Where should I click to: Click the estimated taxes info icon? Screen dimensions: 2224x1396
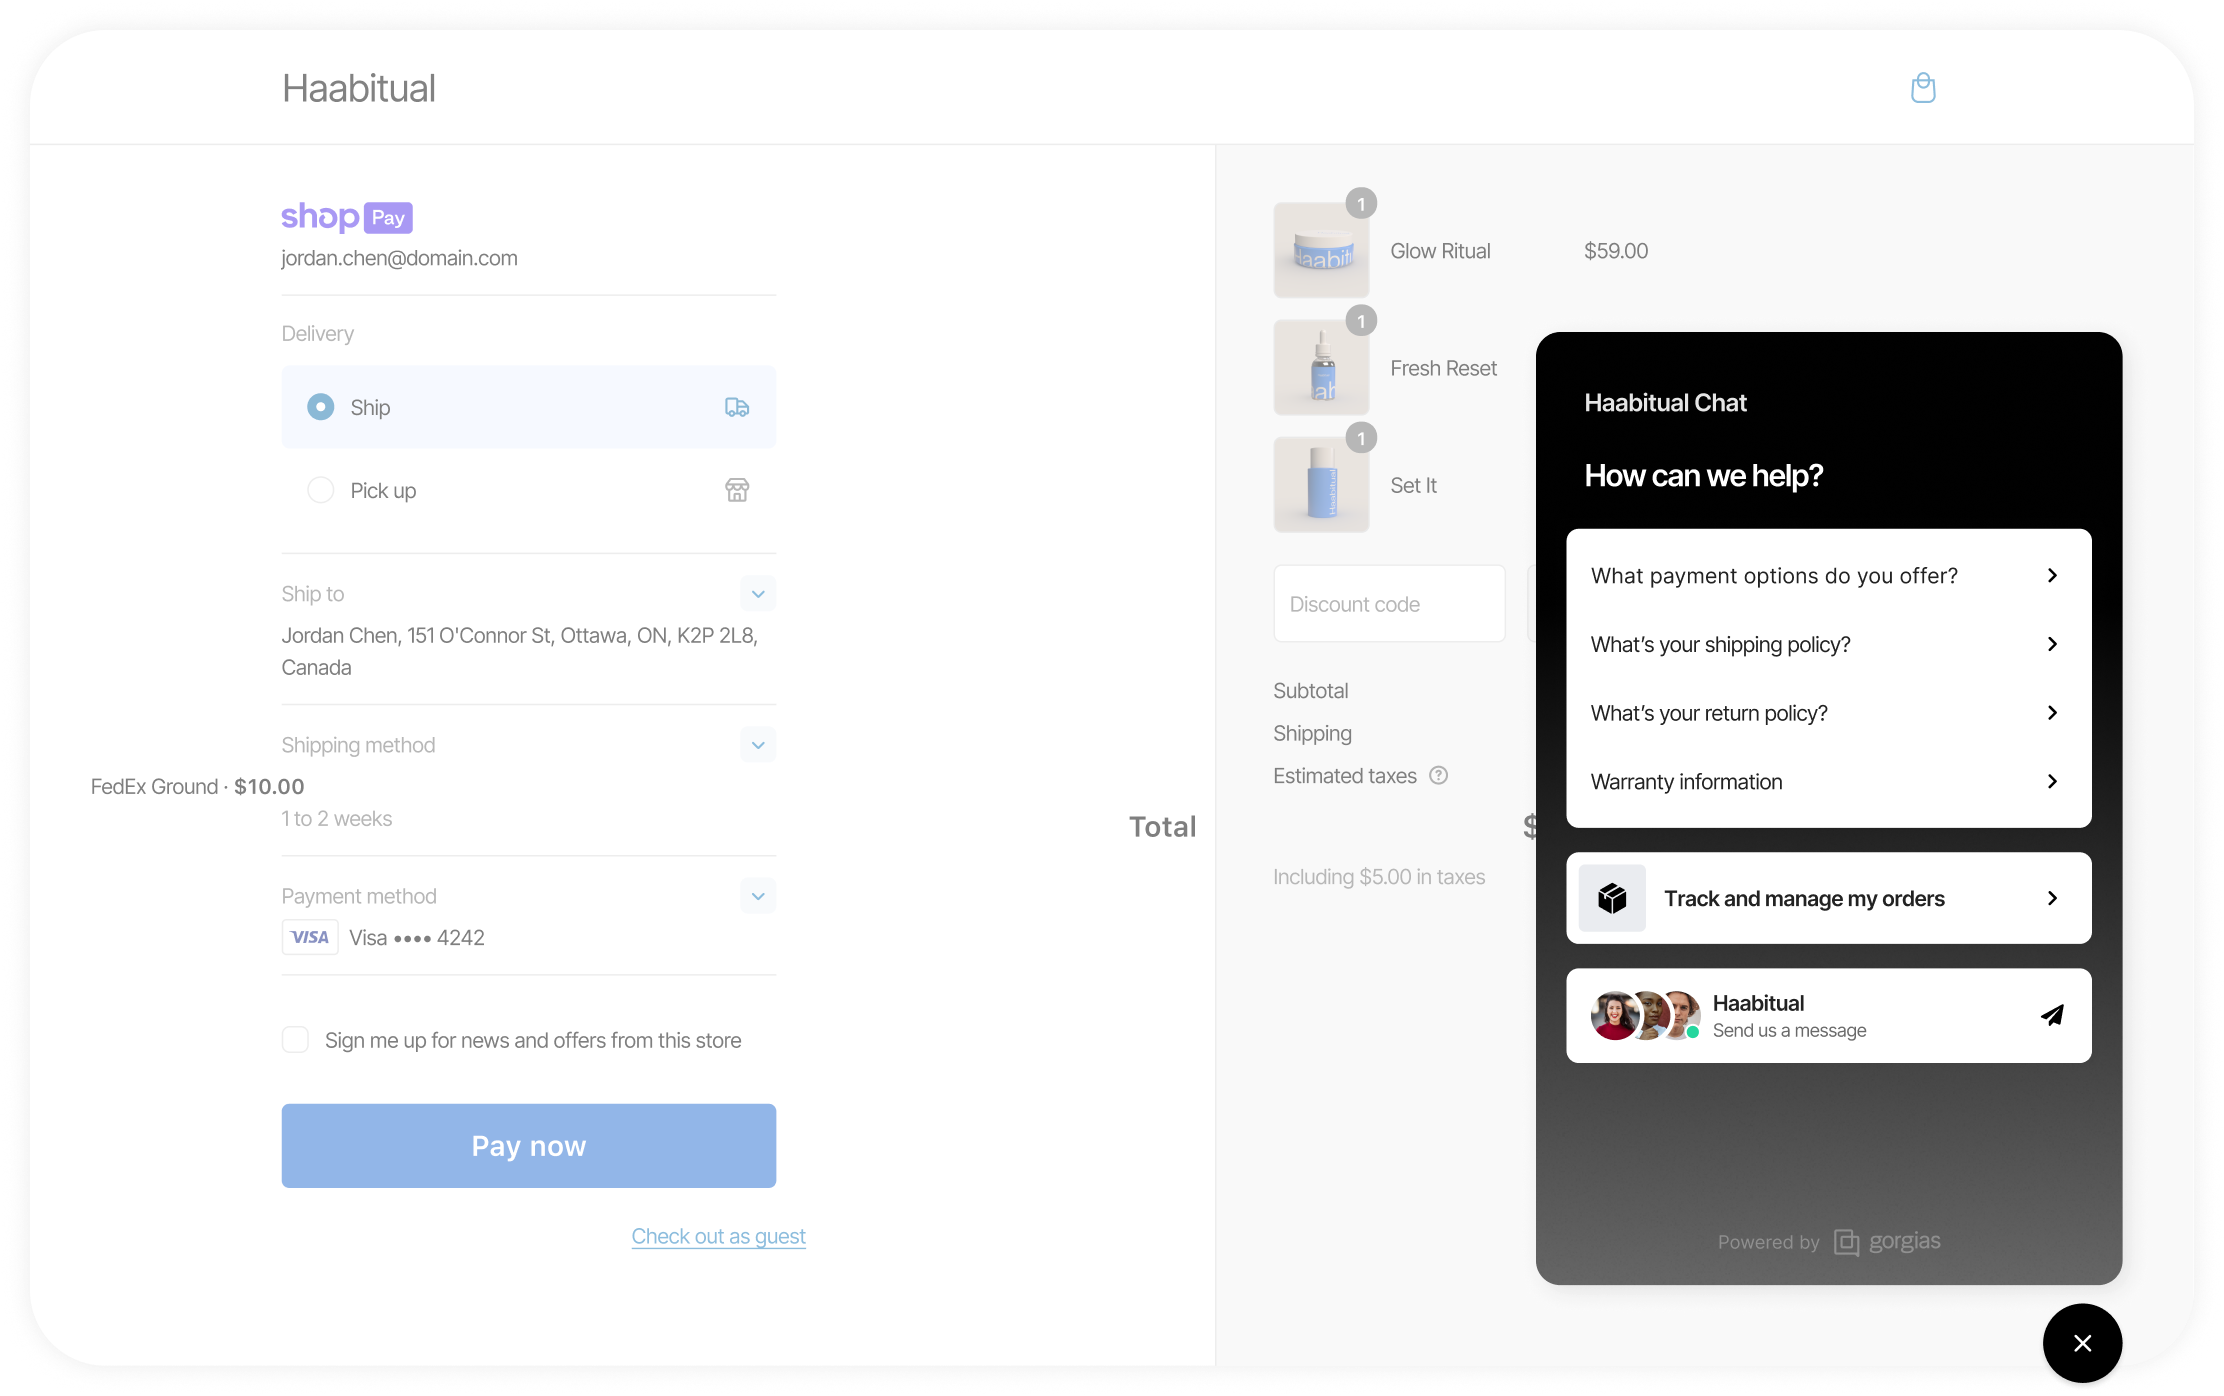[1438, 775]
